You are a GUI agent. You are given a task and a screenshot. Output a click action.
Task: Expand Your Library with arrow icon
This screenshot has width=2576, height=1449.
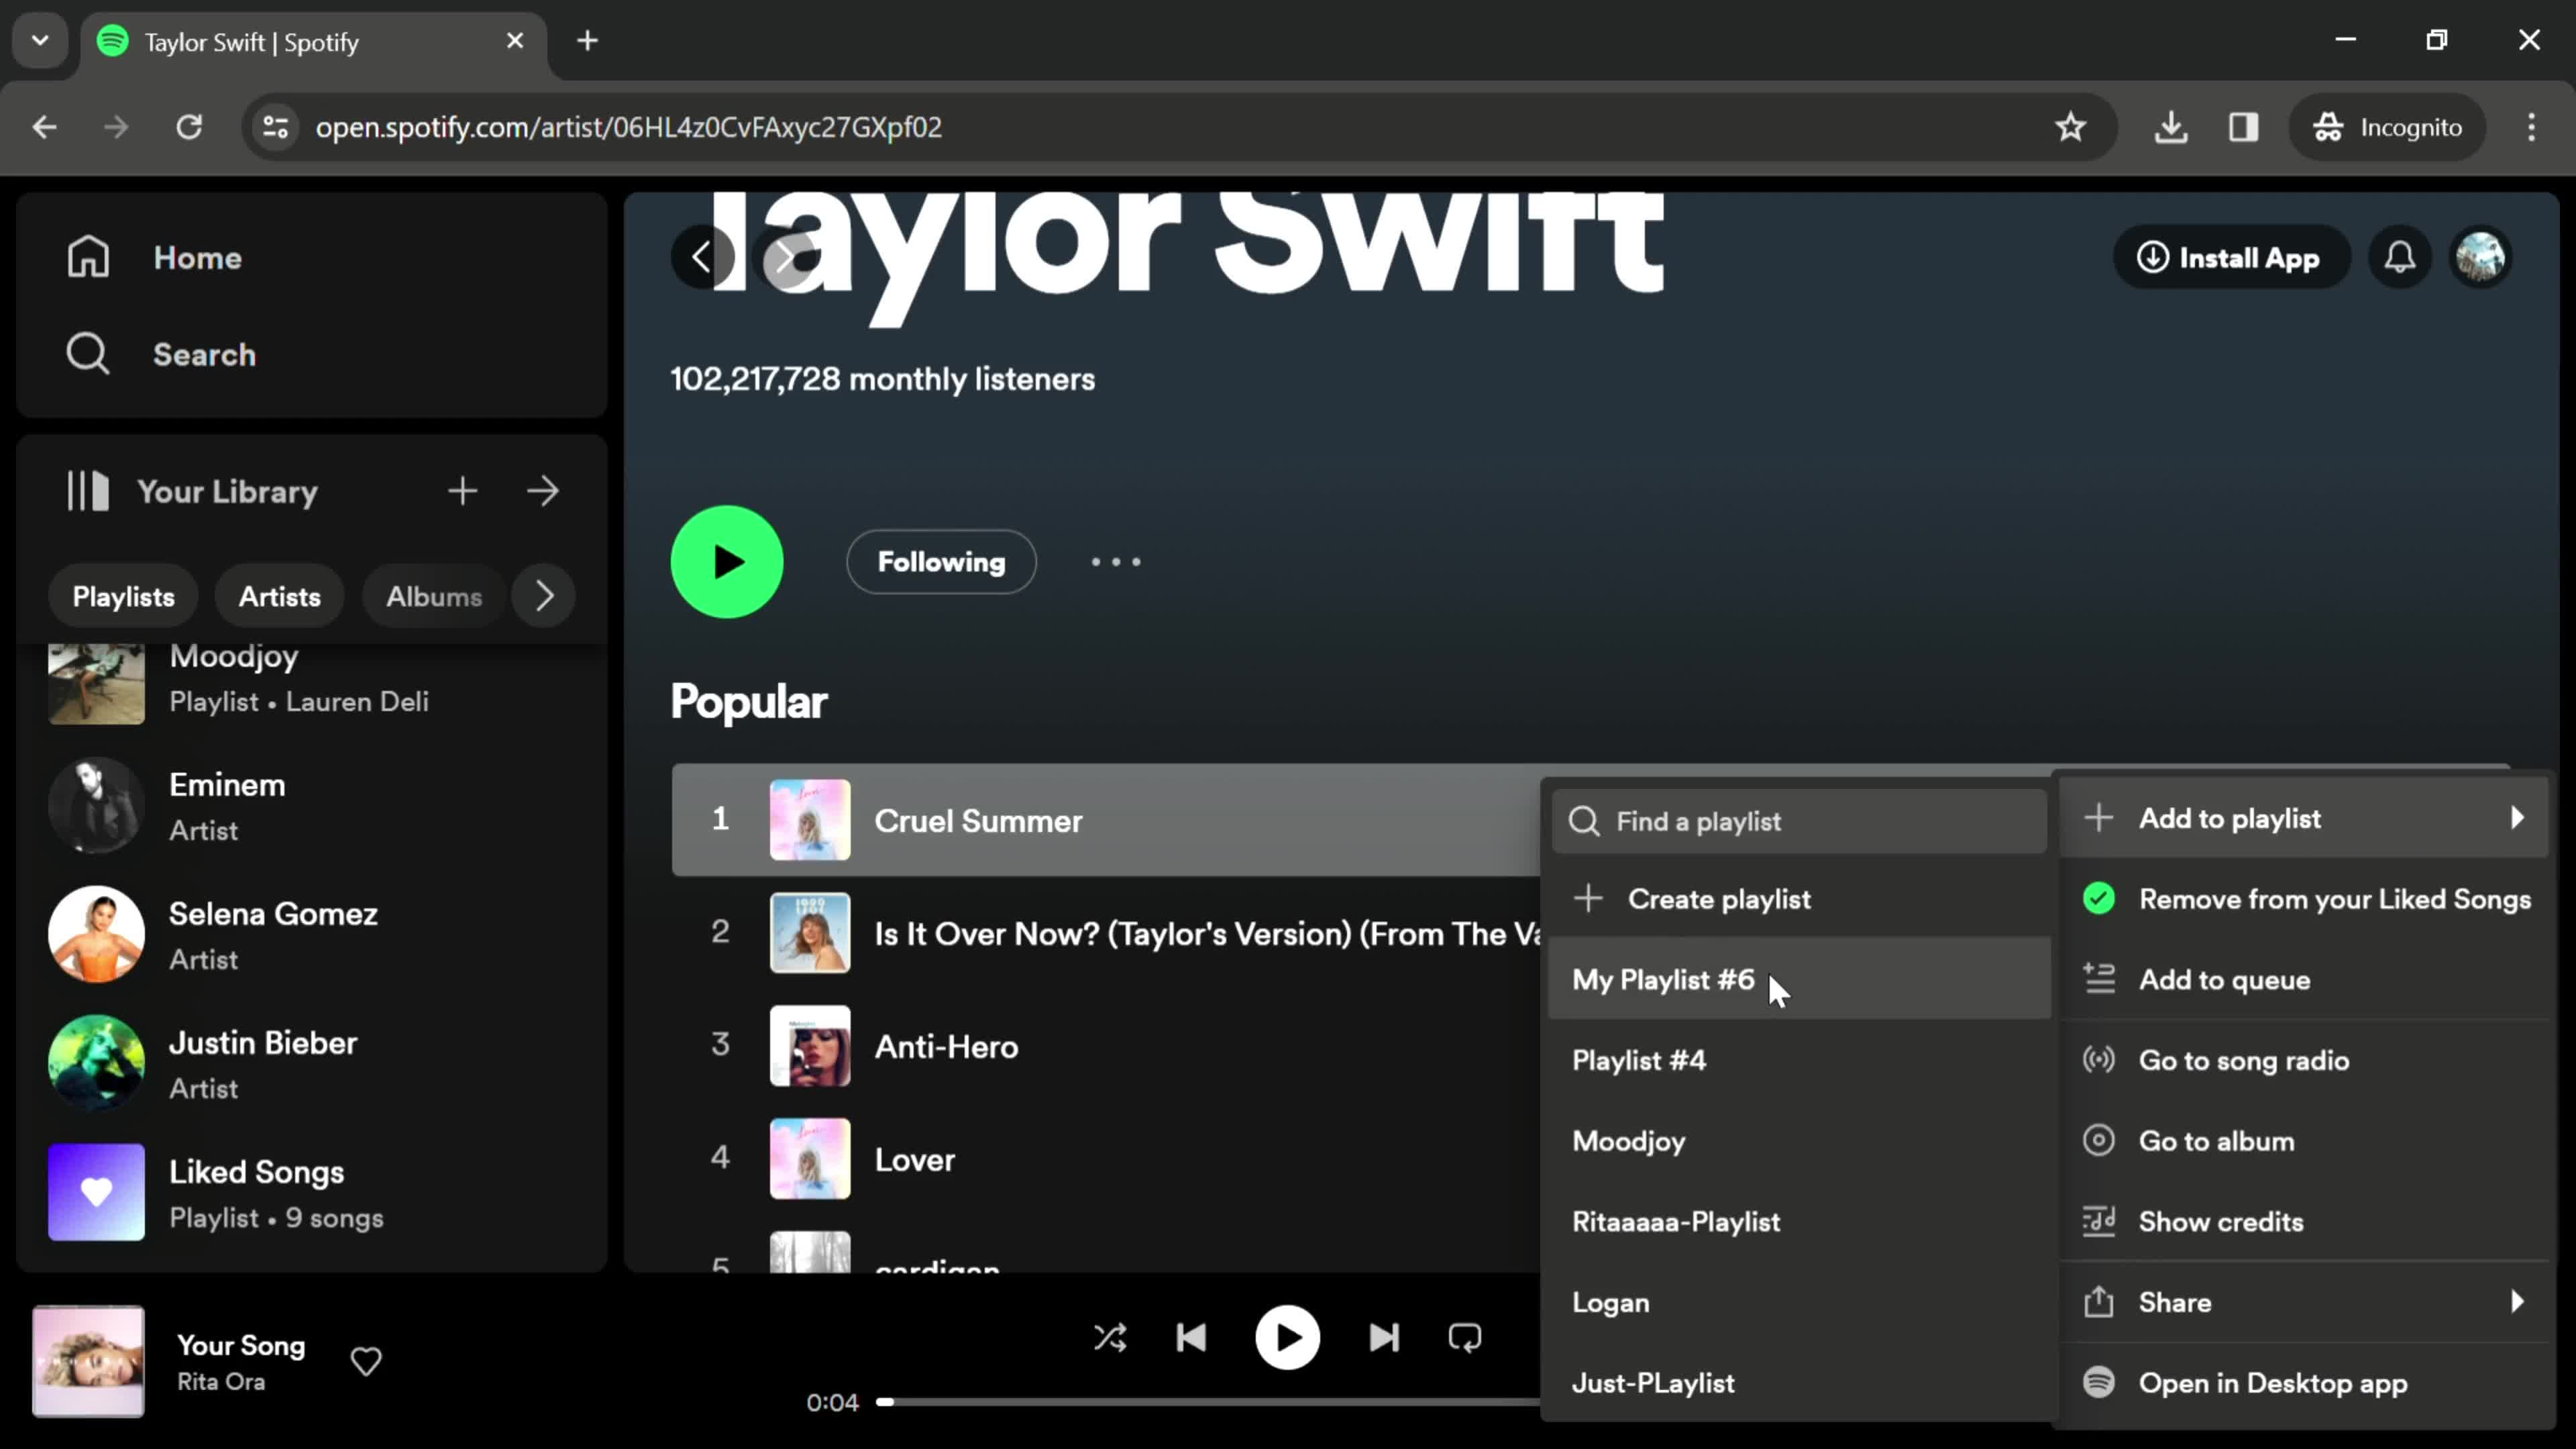(543, 491)
